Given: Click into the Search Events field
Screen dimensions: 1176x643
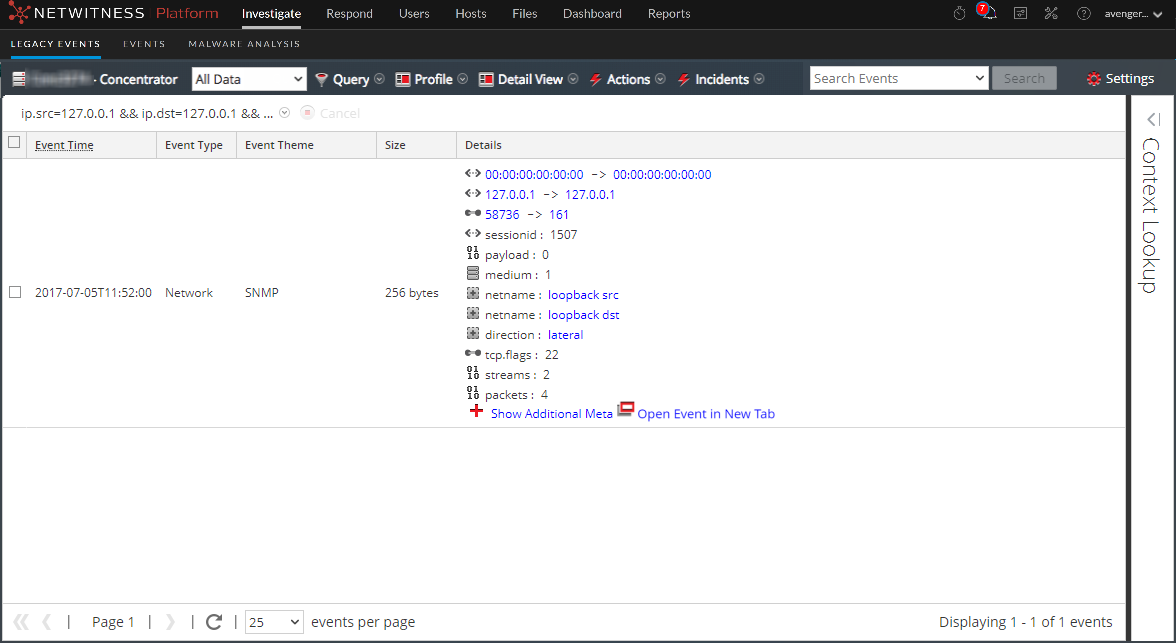Looking at the screenshot, I should pyautogui.click(x=888, y=79).
